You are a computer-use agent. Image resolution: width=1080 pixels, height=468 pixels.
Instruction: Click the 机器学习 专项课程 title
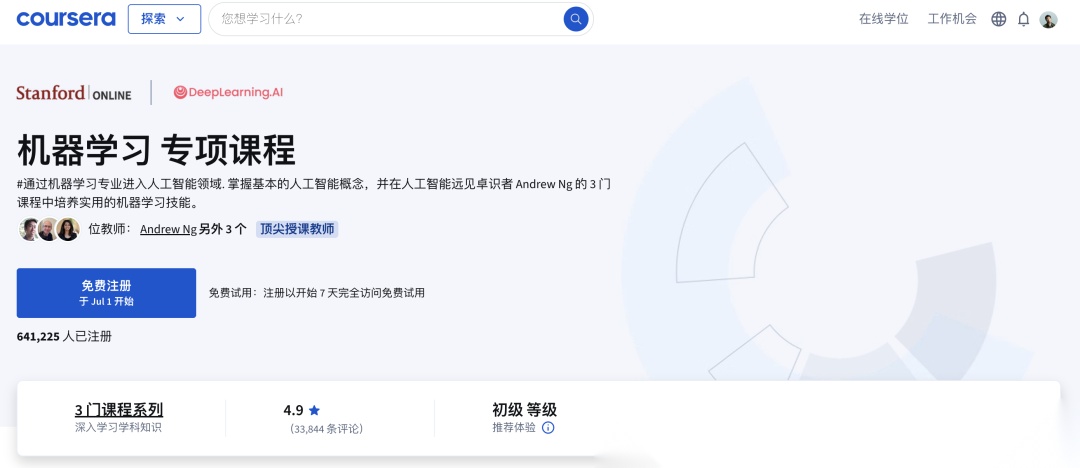pos(156,150)
